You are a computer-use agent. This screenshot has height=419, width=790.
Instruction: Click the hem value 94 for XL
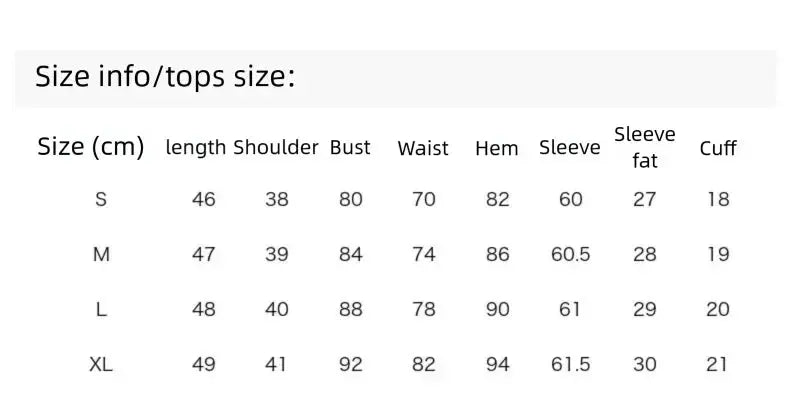[498, 364]
